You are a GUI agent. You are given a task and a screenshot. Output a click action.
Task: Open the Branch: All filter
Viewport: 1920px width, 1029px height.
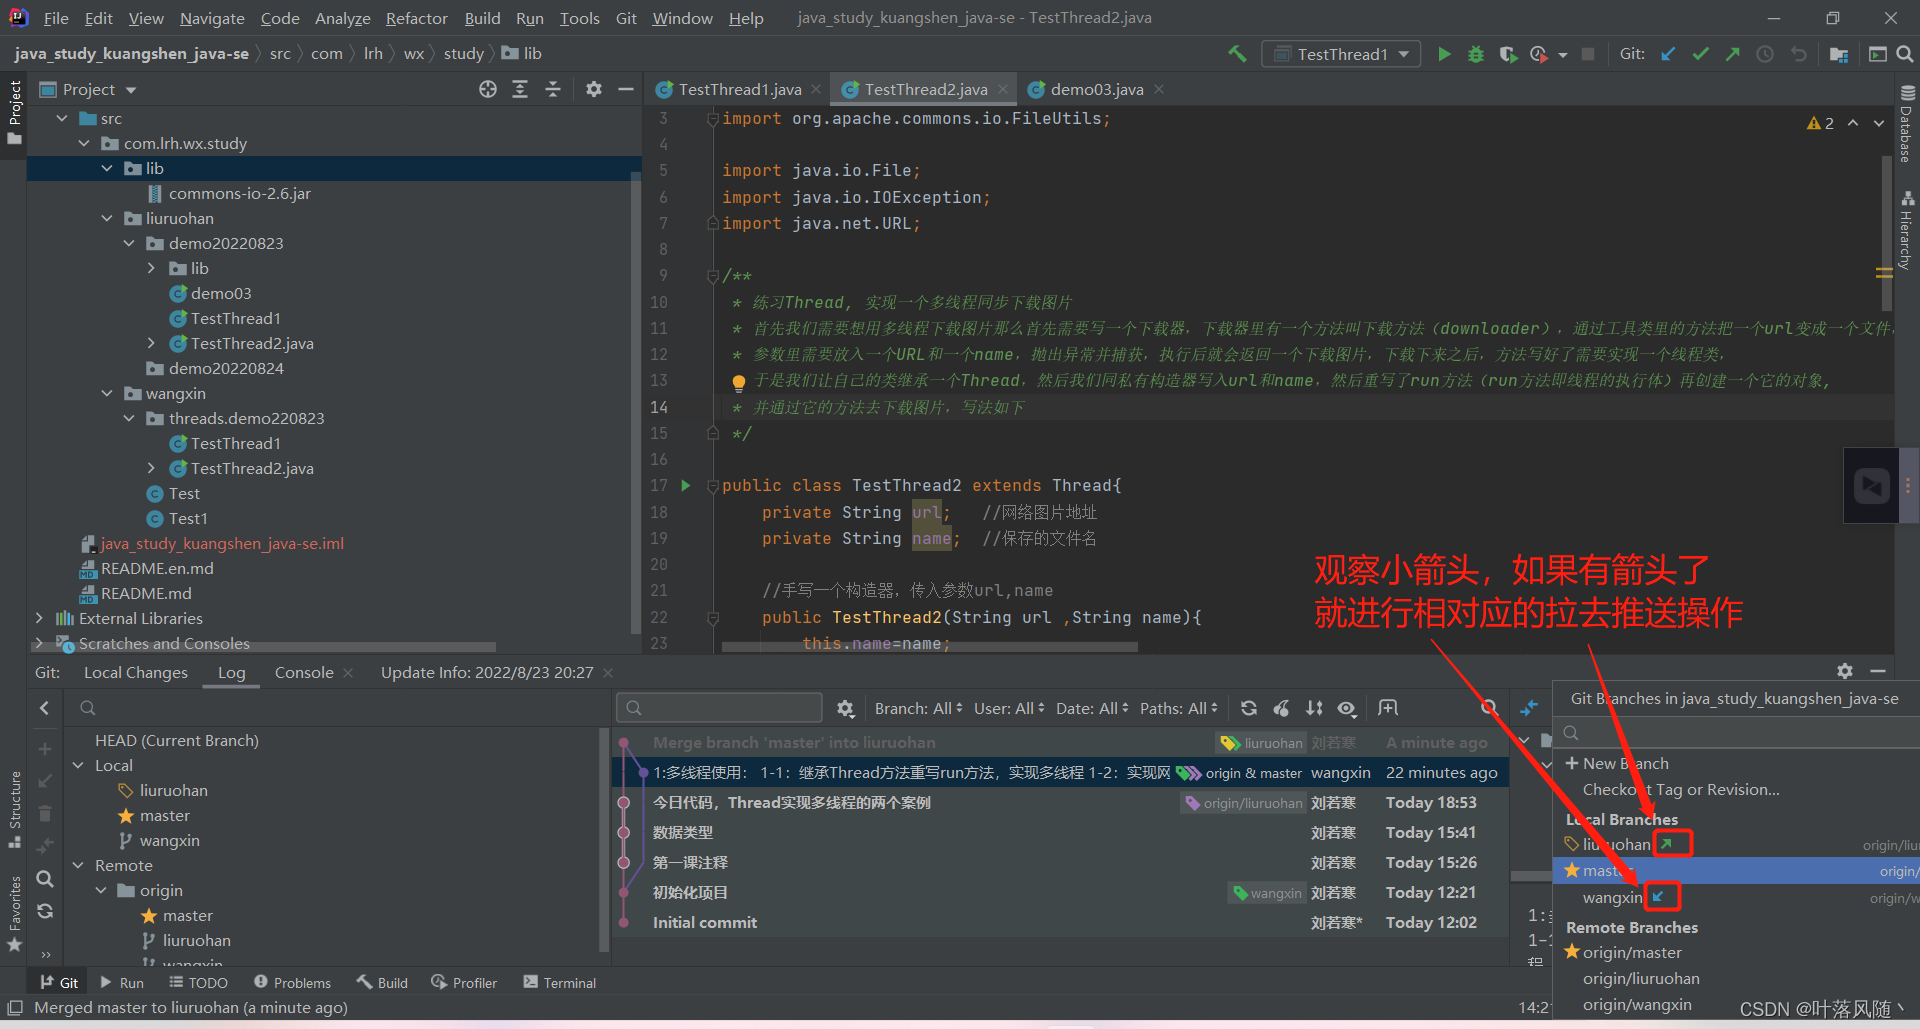918,708
